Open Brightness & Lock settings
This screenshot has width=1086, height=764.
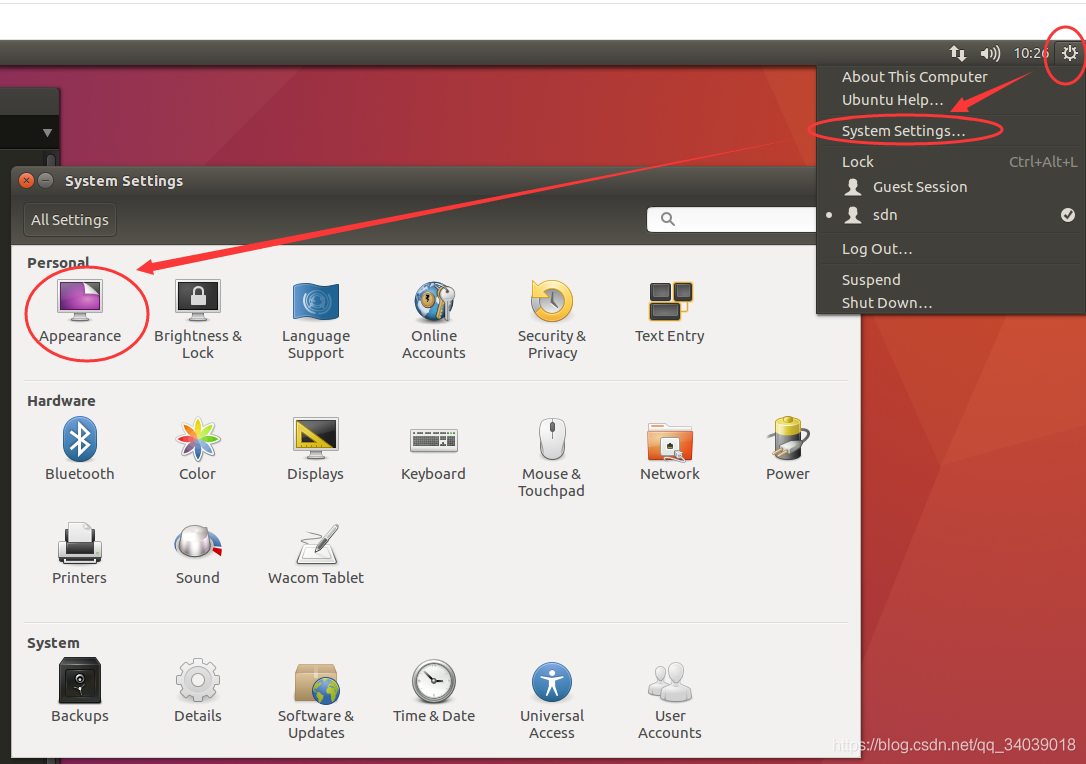(x=198, y=319)
